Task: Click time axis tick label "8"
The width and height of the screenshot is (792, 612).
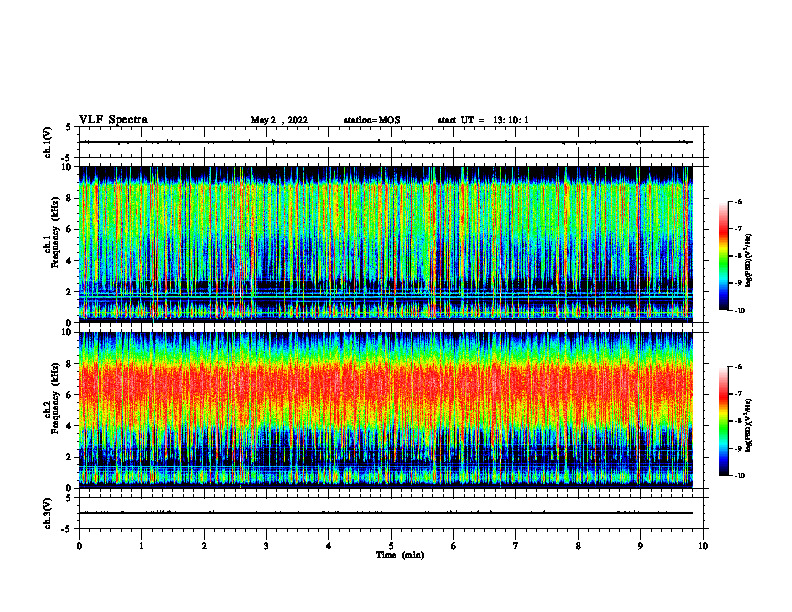Action: click(578, 546)
